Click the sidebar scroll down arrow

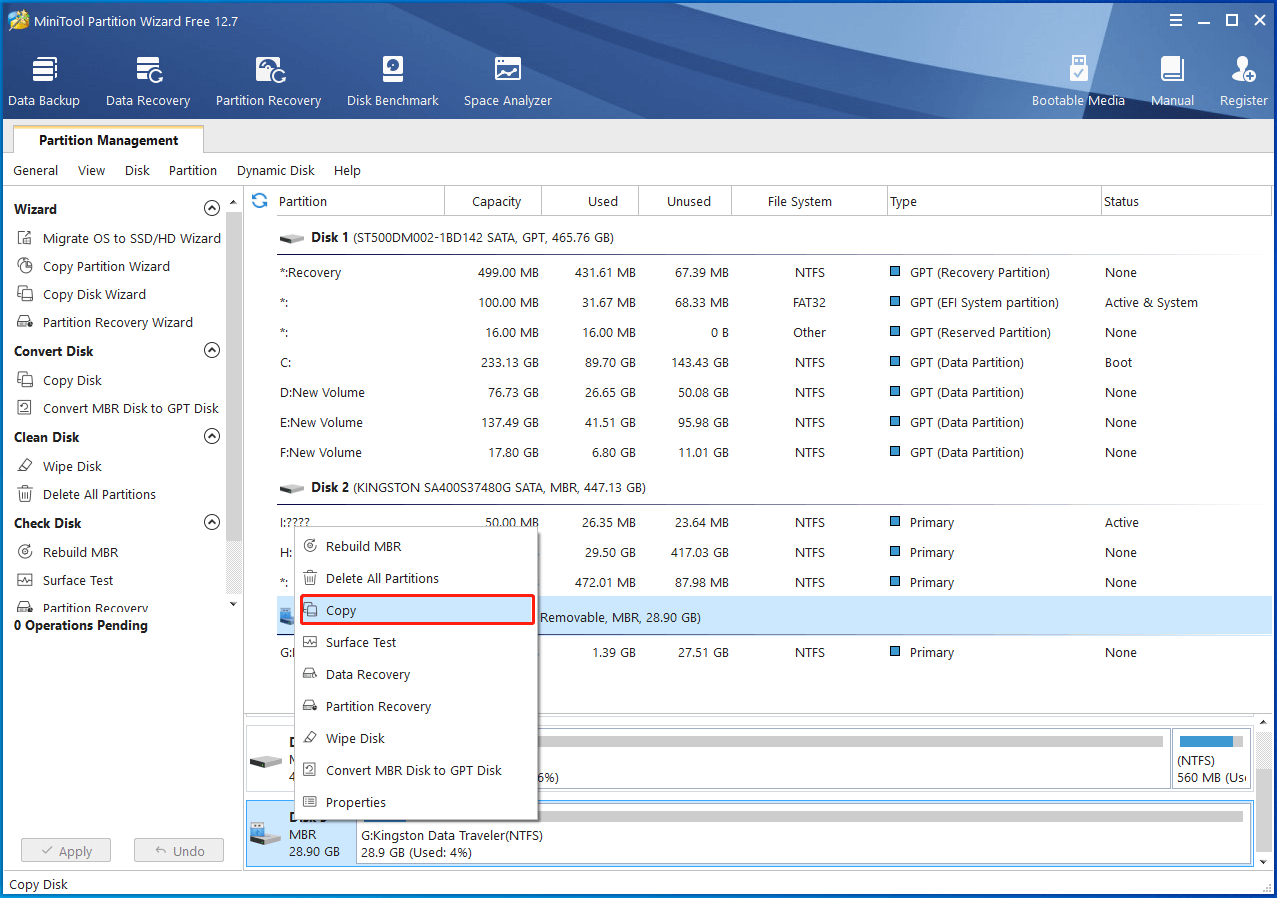coord(233,604)
